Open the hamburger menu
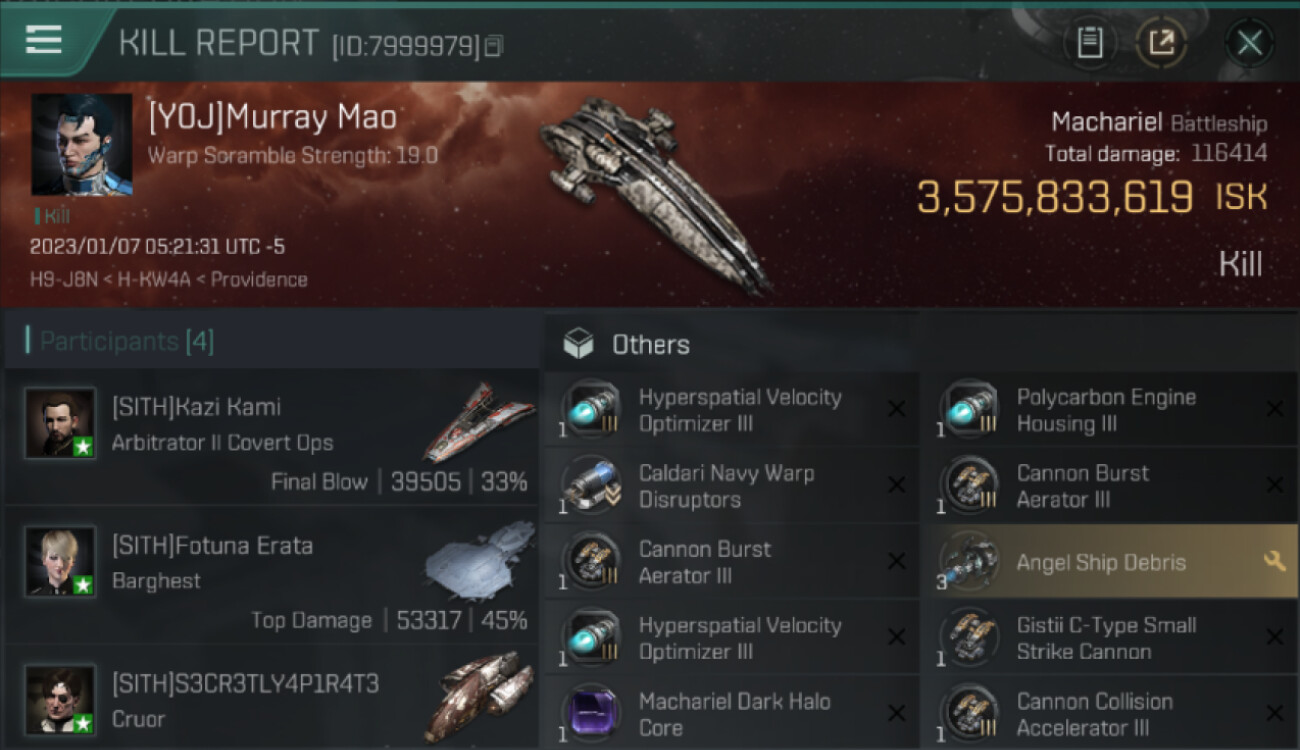This screenshot has height=750, width=1300. click(44, 40)
